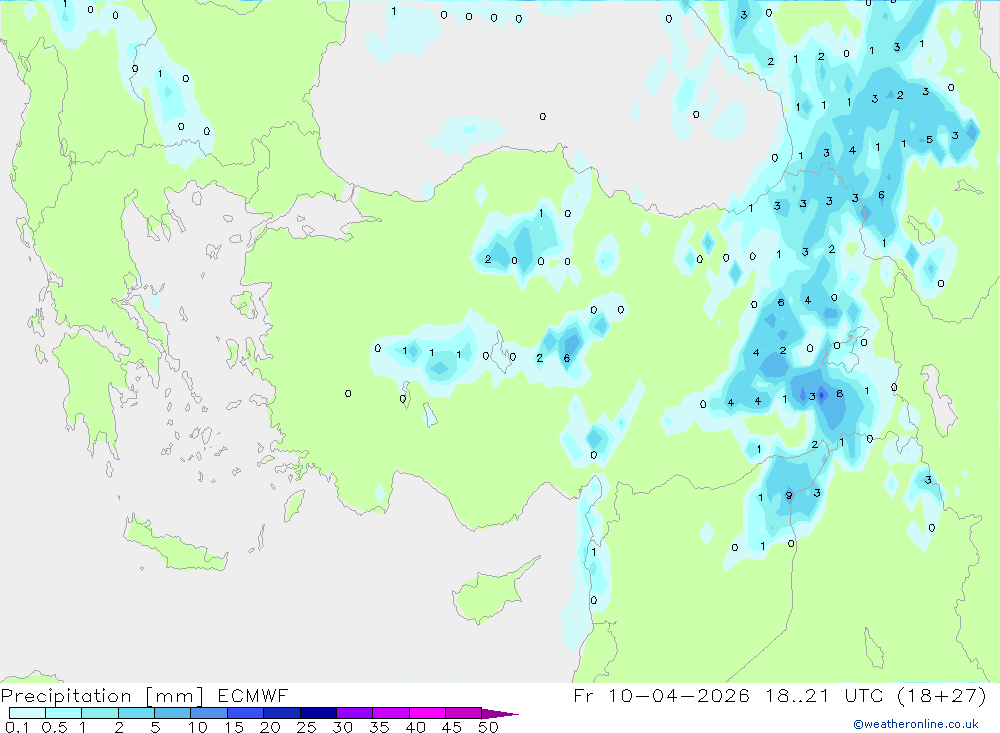This screenshot has width=1000, height=733.
Task: Click the '[mm]' unit label
Action: (174, 695)
